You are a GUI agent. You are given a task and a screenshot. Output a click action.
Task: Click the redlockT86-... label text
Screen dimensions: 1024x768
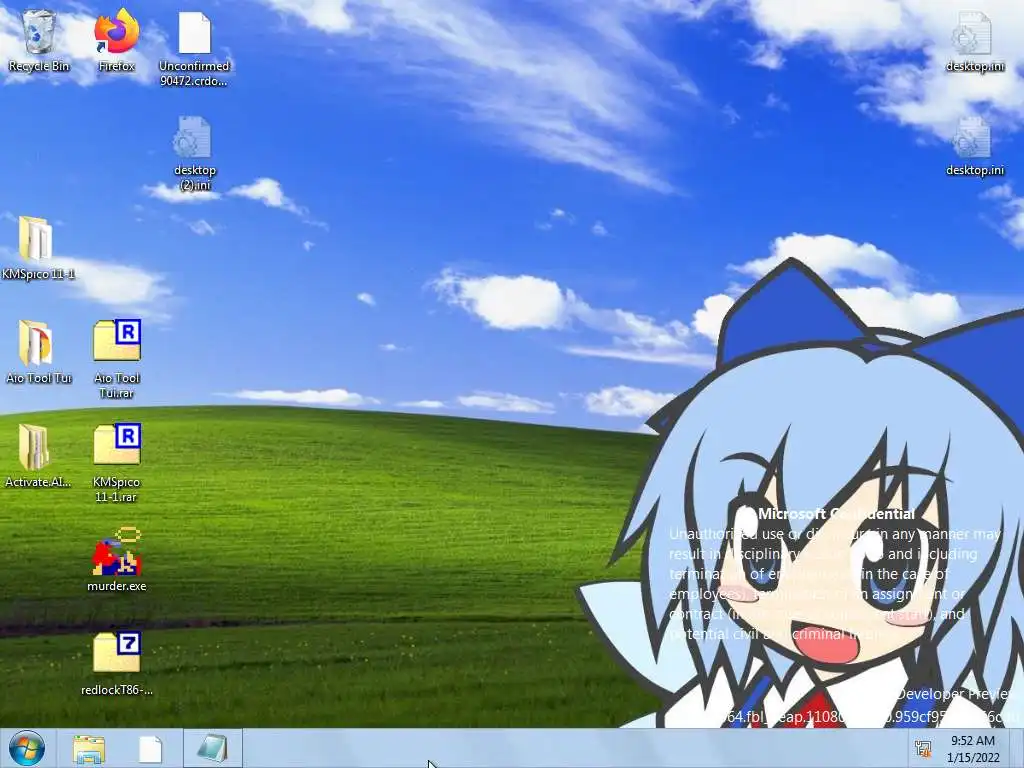[x=117, y=690]
